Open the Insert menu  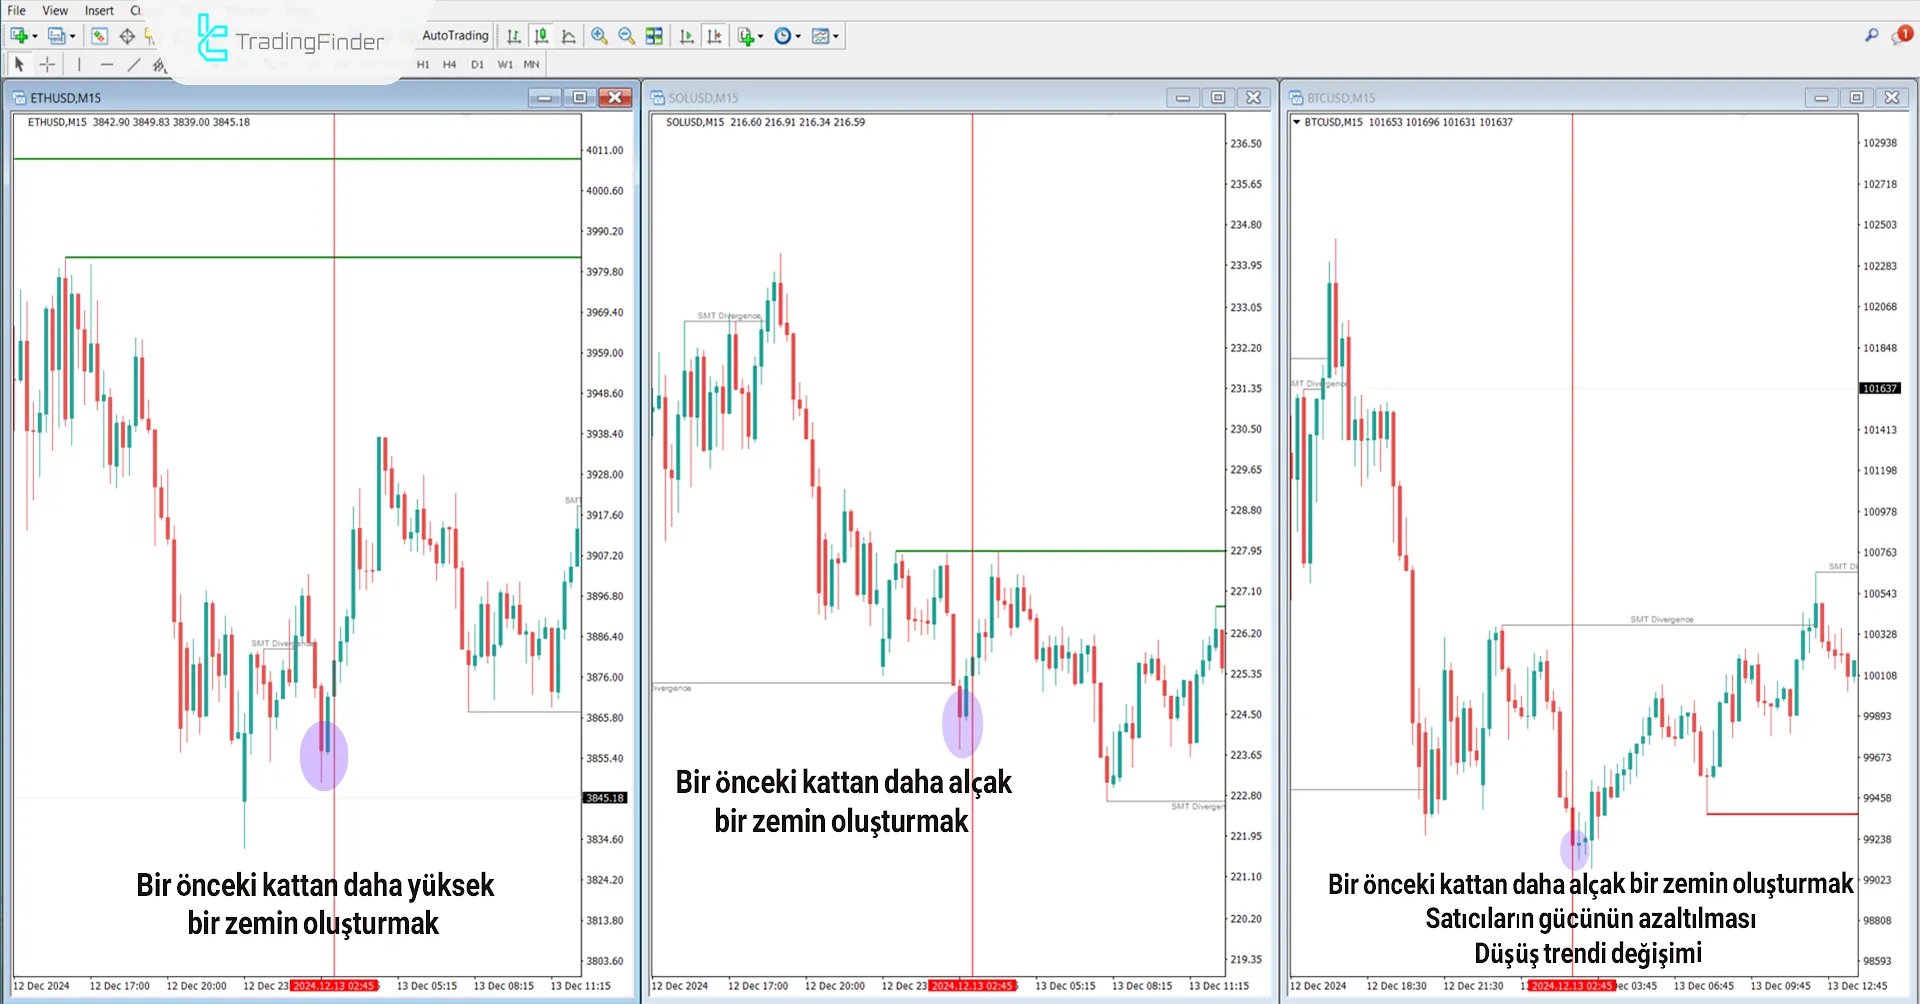point(99,10)
